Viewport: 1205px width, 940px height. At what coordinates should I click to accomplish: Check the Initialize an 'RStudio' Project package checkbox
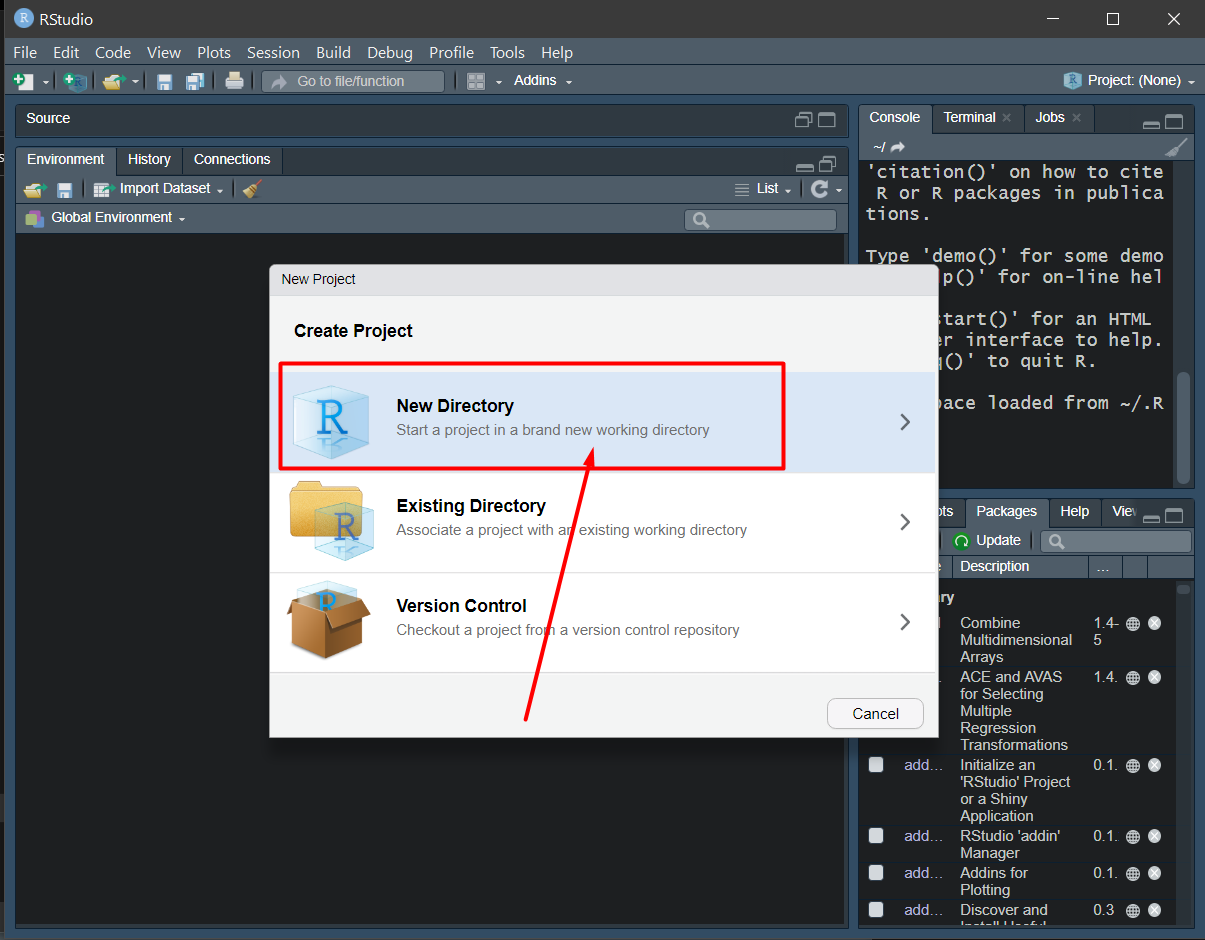click(x=876, y=765)
